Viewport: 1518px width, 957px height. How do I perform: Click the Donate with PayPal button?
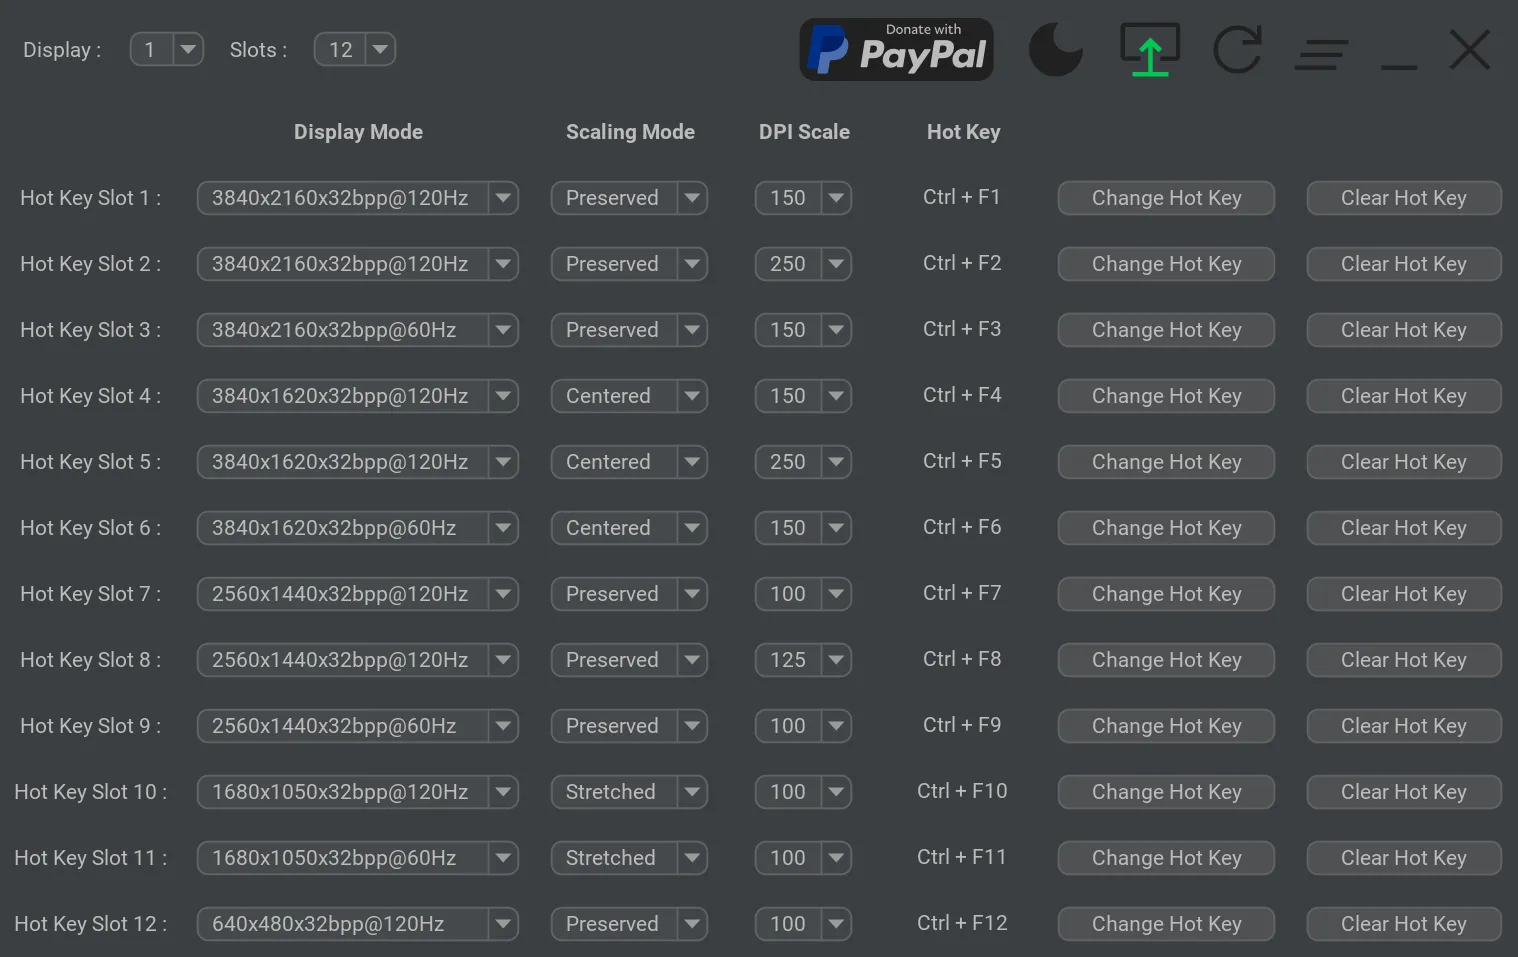895,48
